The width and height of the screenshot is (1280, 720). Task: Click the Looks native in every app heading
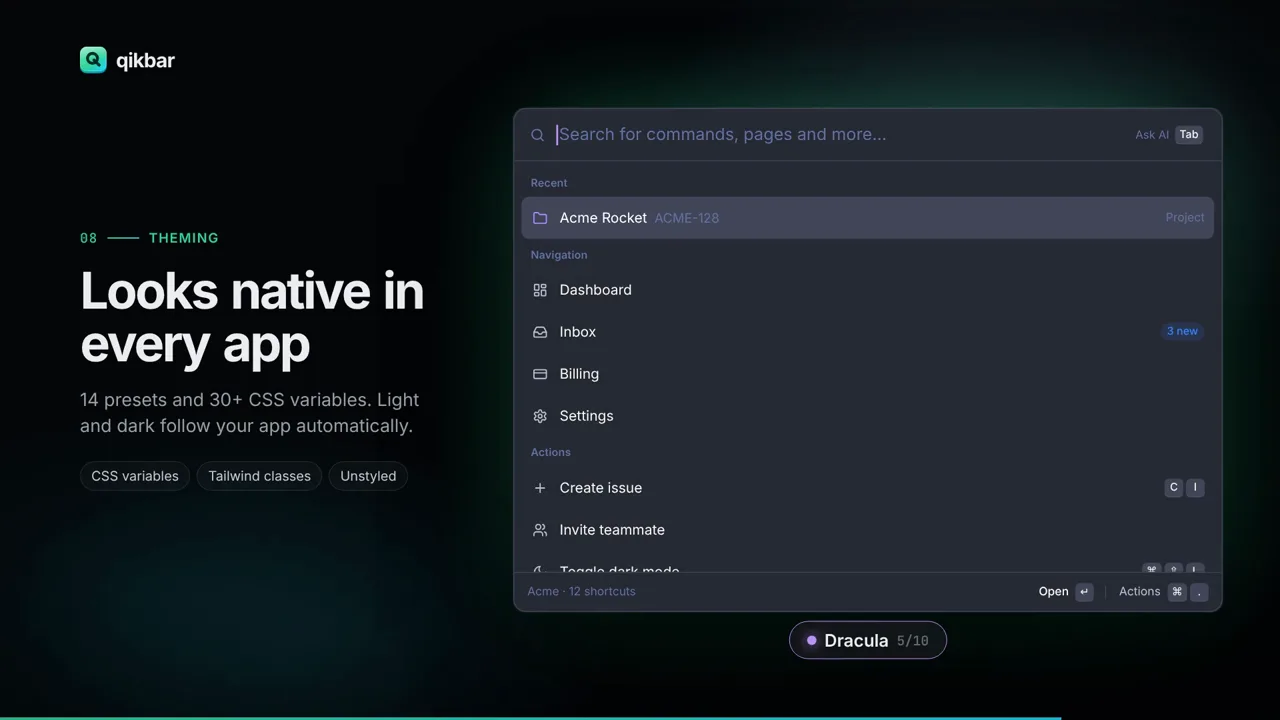click(x=252, y=317)
